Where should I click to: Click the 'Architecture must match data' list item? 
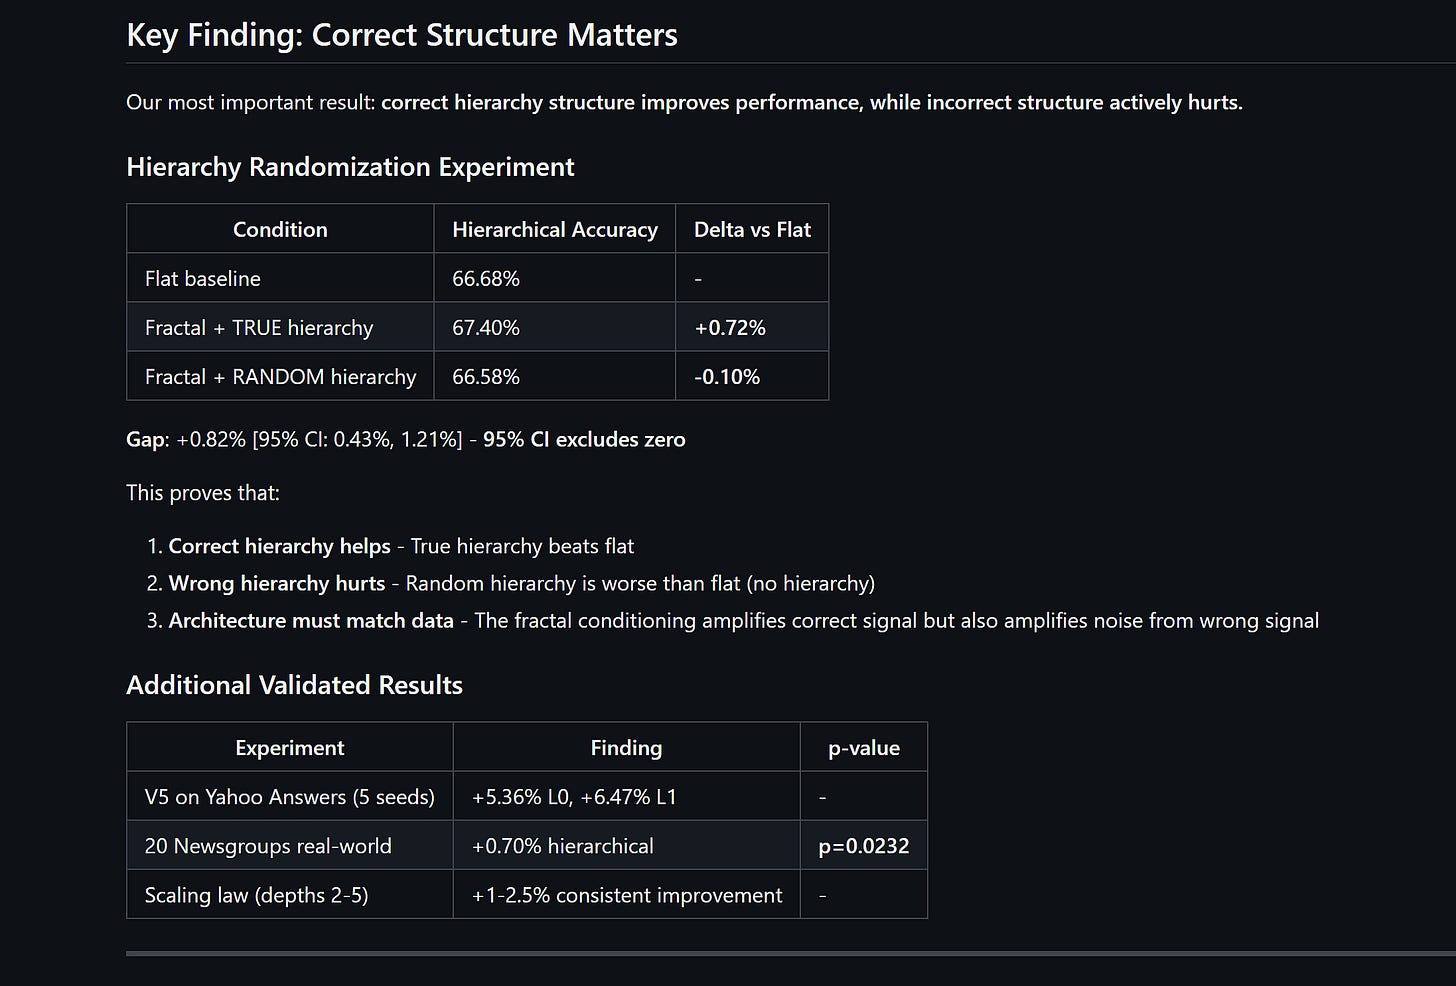(x=311, y=620)
